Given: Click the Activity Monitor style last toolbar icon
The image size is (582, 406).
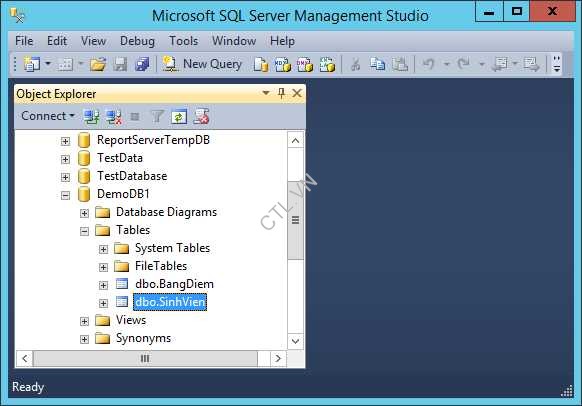Looking at the screenshot, I should point(202,117).
